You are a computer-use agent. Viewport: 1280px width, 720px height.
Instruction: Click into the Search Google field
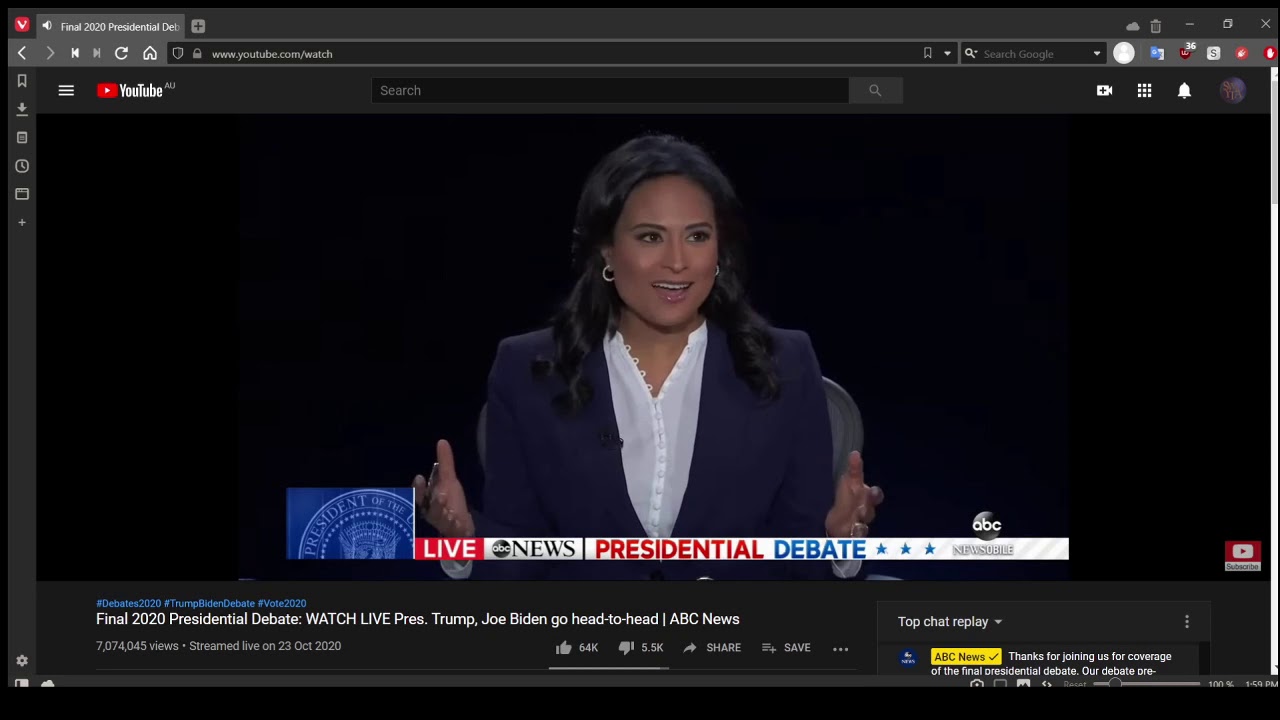click(x=1034, y=53)
